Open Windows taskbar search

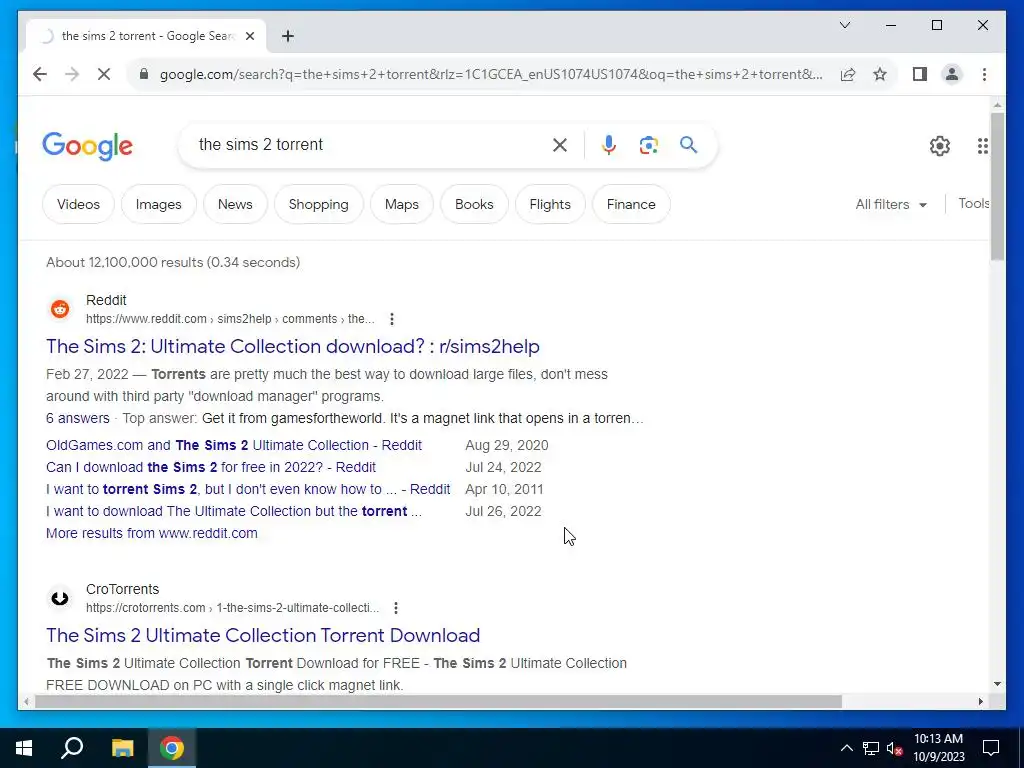tap(72, 748)
